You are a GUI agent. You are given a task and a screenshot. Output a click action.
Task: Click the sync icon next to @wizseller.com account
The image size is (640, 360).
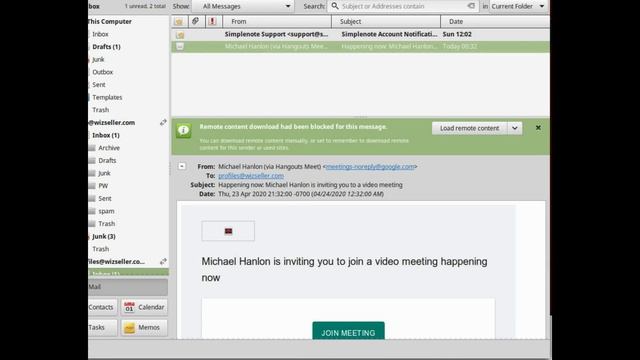coord(163,122)
